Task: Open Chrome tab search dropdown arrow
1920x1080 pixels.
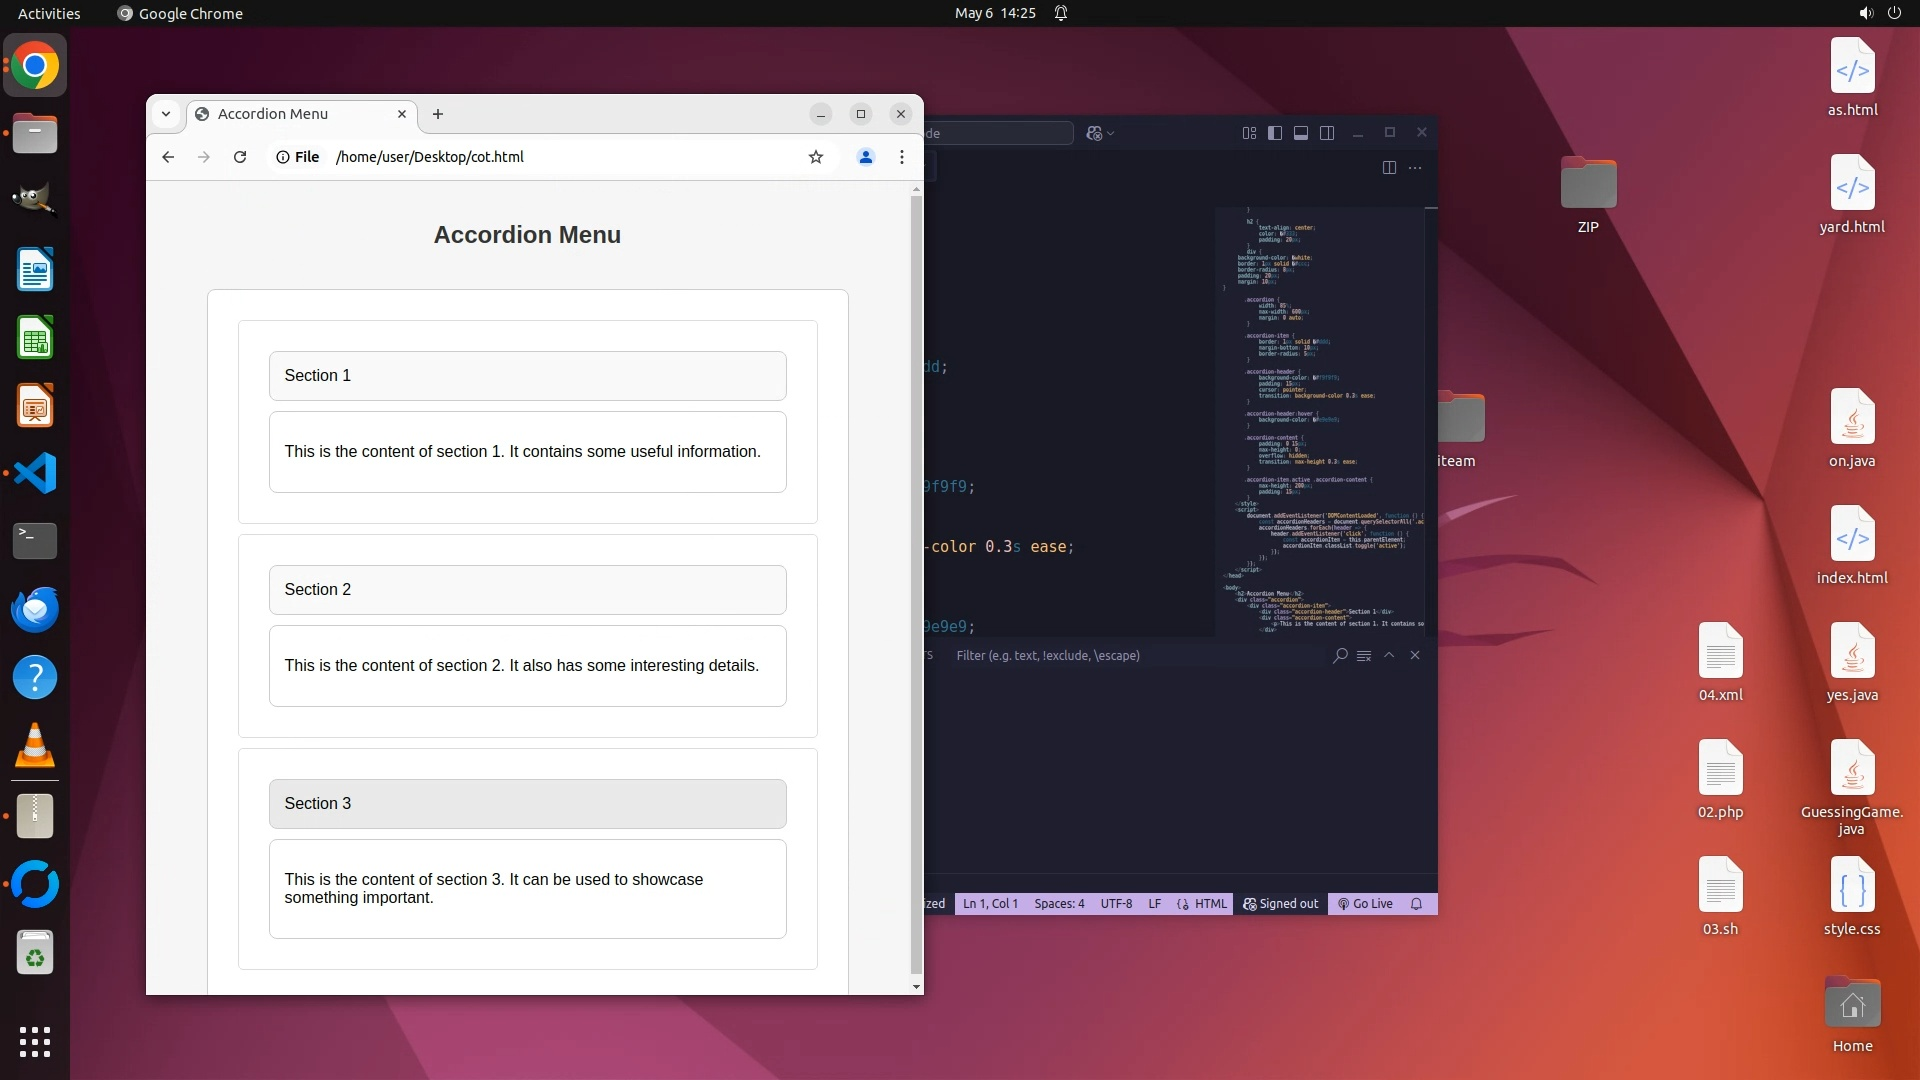Action: [166, 114]
